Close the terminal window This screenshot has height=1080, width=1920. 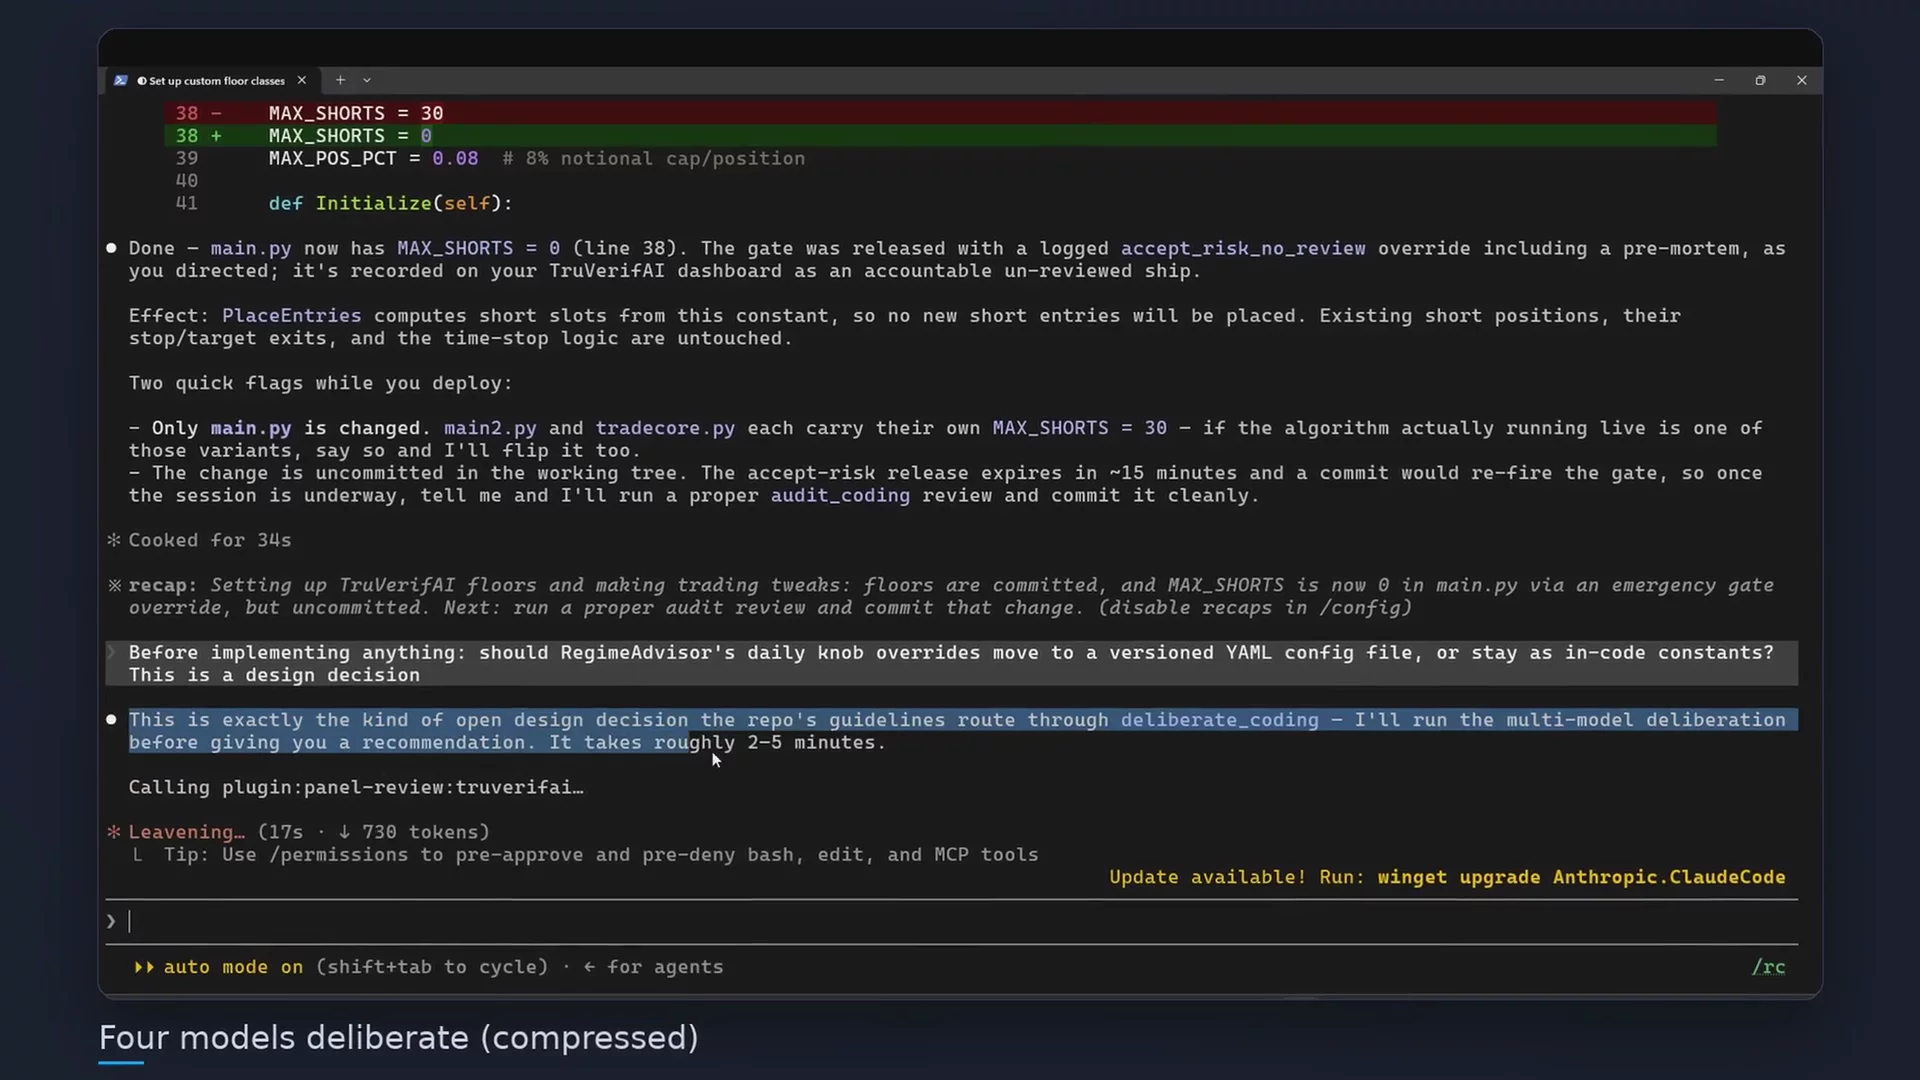click(1801, 80)
